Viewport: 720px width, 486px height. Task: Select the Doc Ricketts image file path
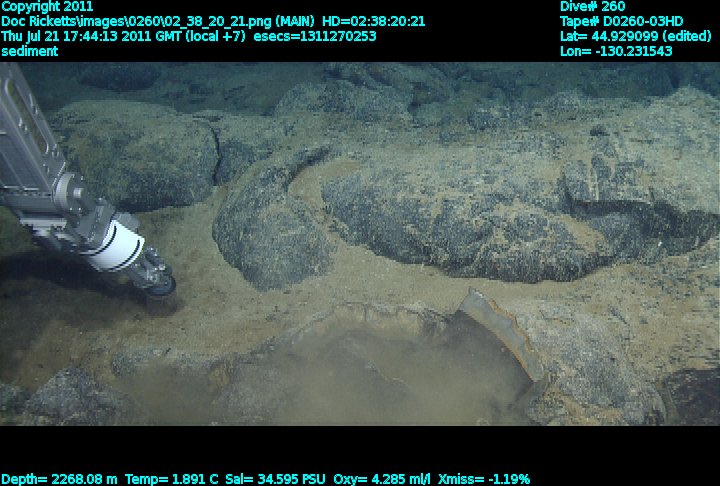coord(128,21)
